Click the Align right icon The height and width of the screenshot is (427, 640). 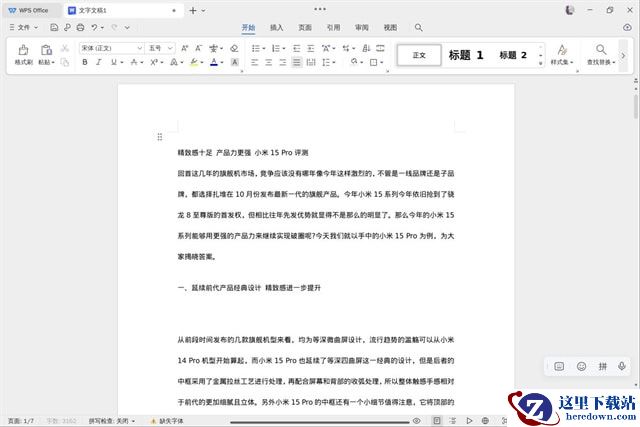(282, 62)
